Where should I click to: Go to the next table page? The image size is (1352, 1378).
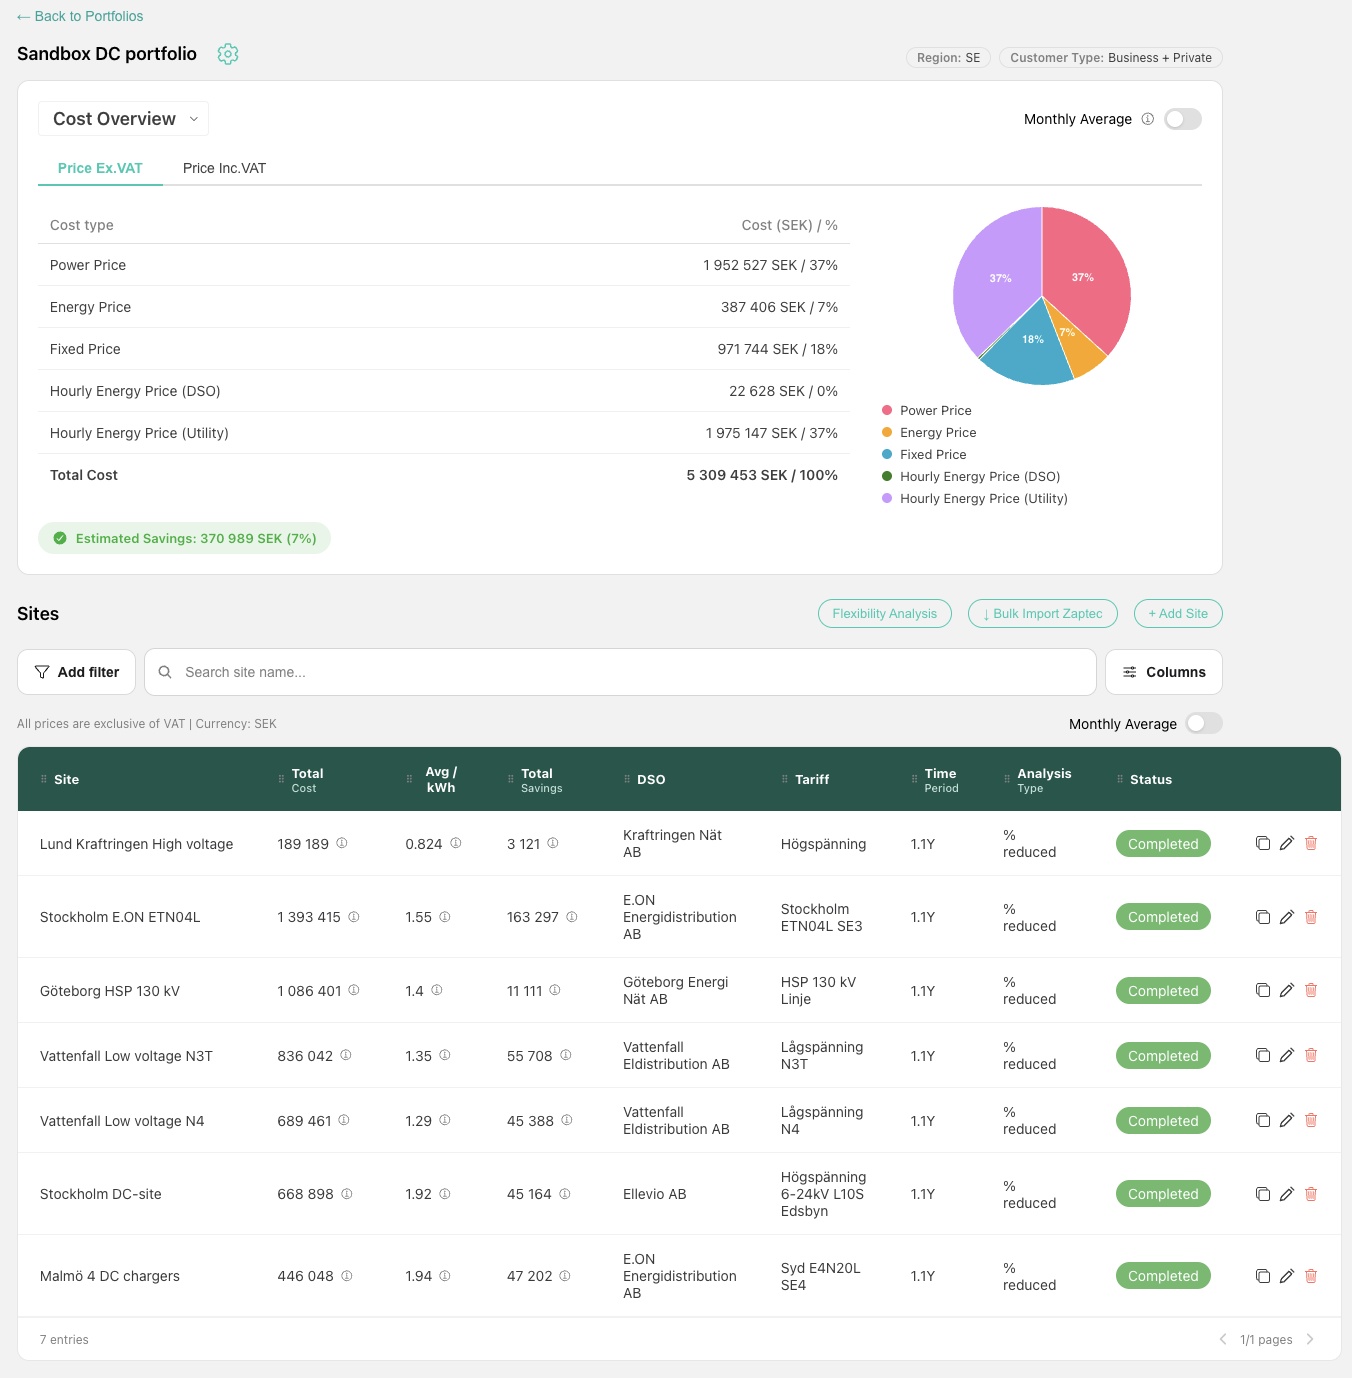tap(1310, 1339)
